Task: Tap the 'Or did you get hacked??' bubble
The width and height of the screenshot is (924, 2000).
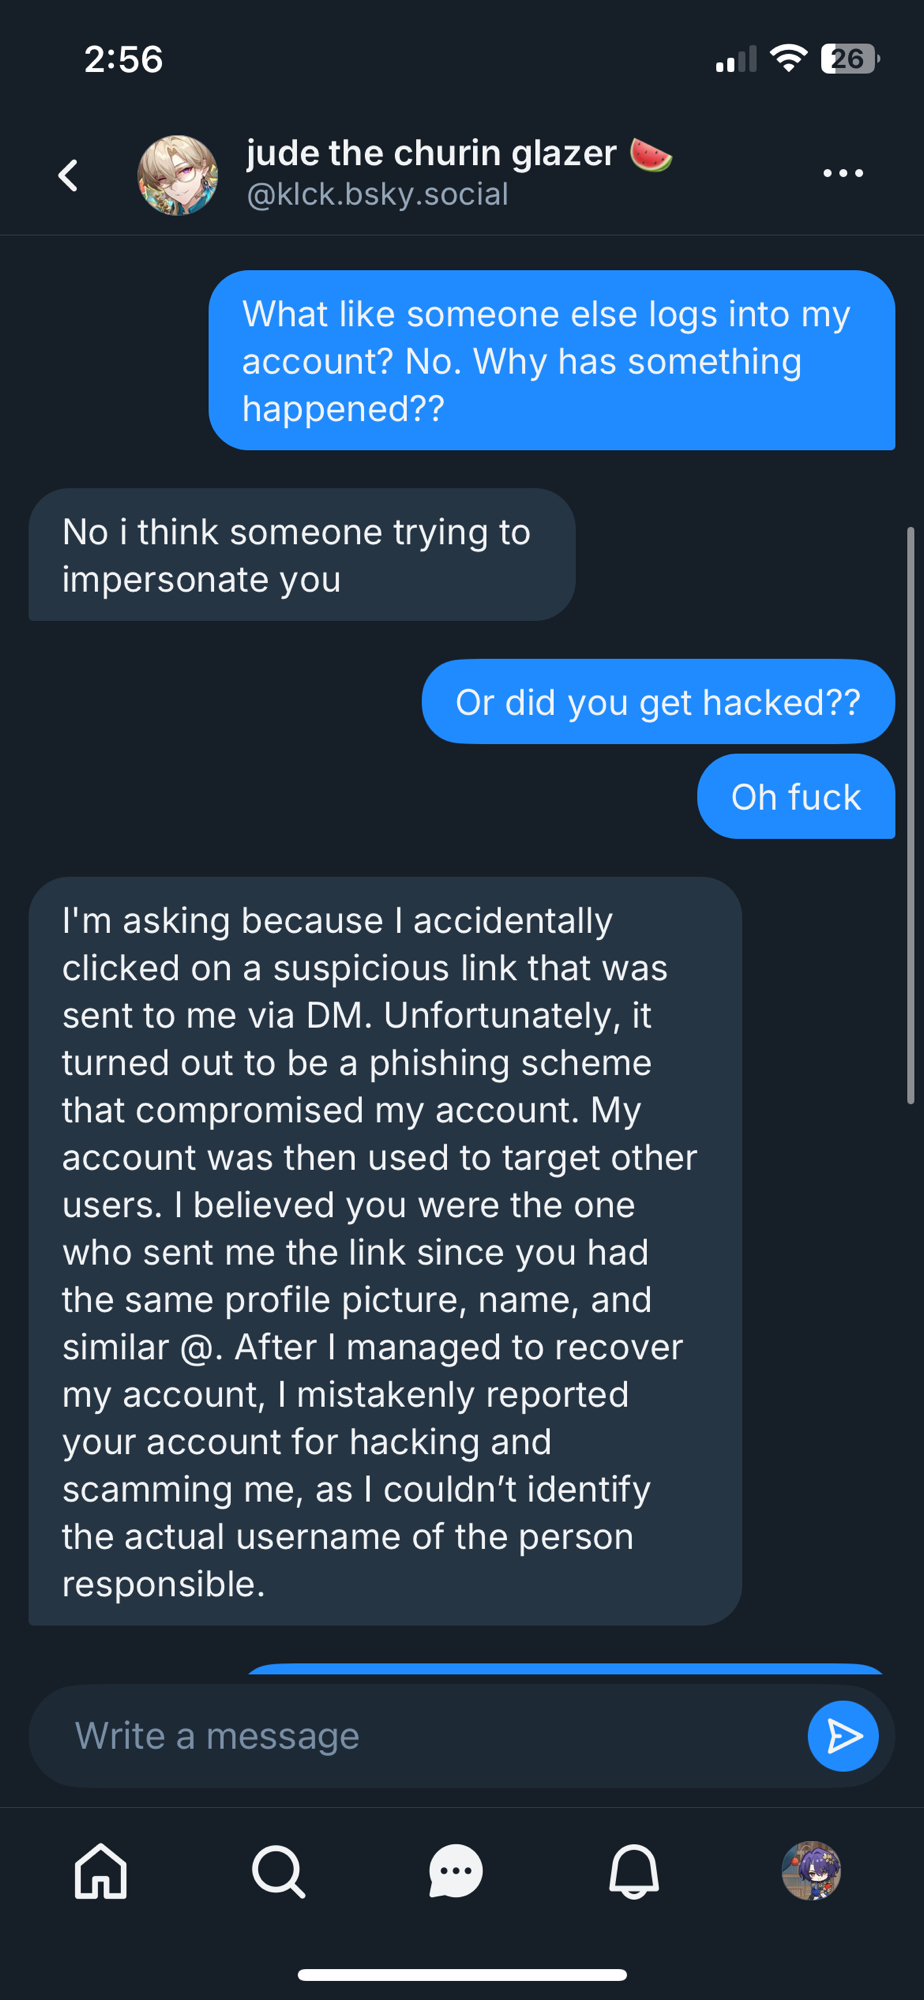Action: [x=657, y=702]
